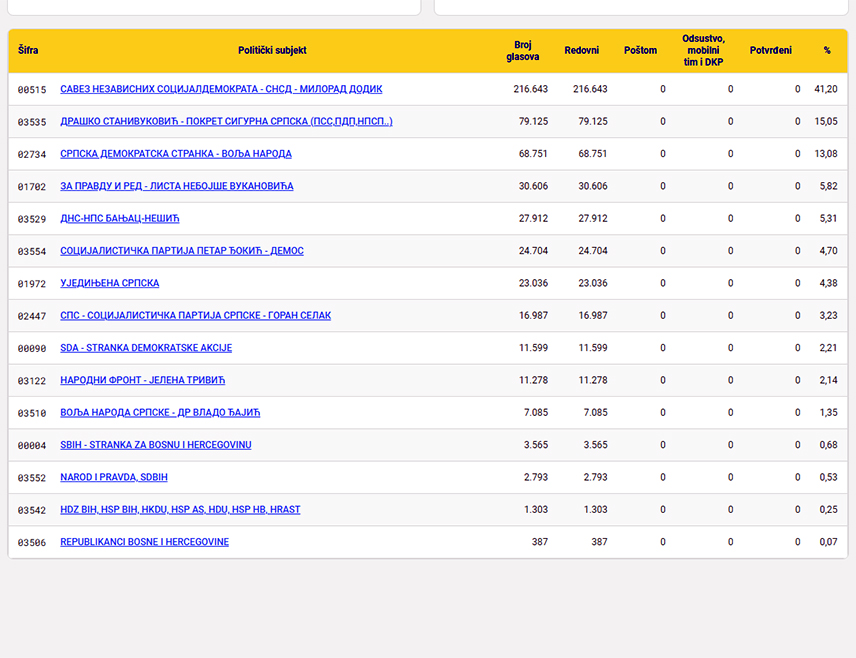Click the Broj glasova column header
Viewport: 856px width, 658px height.
[x=522, y=50]
